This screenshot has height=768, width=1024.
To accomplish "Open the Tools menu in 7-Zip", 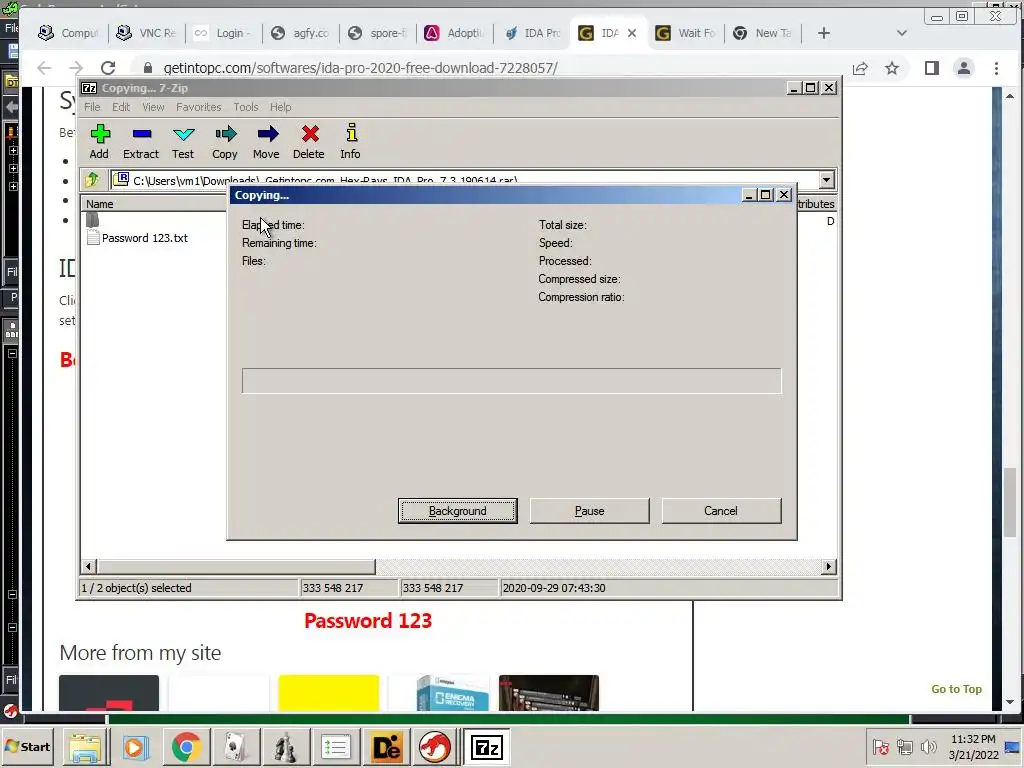I will [246, 107].
